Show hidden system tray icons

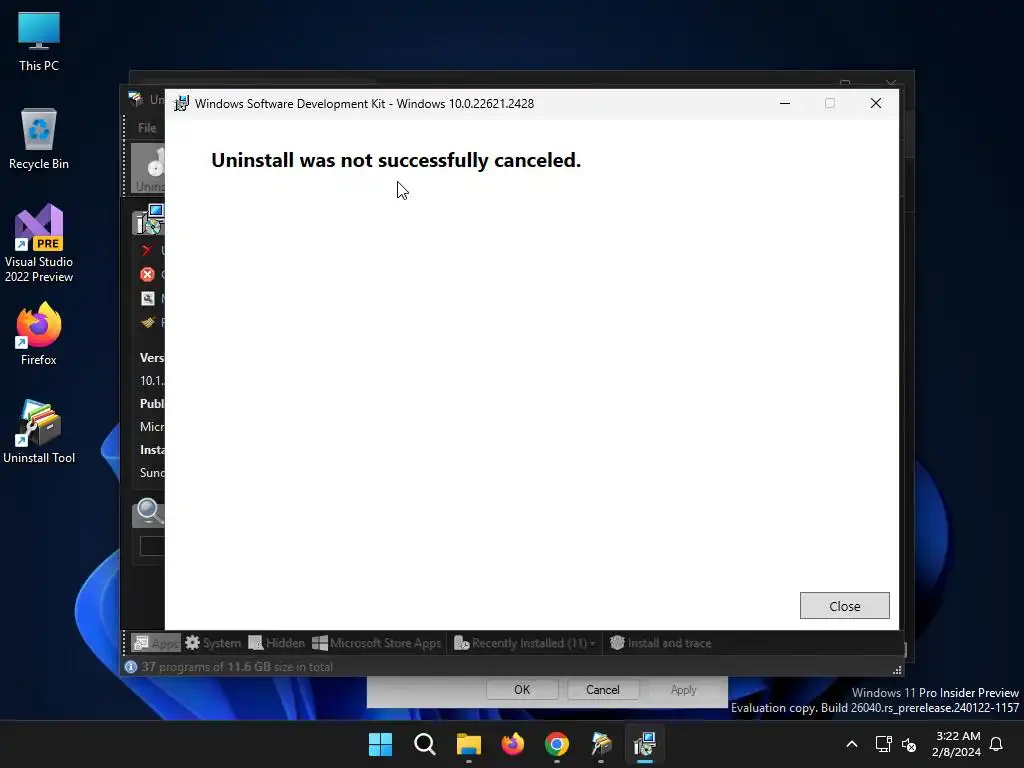852,744
